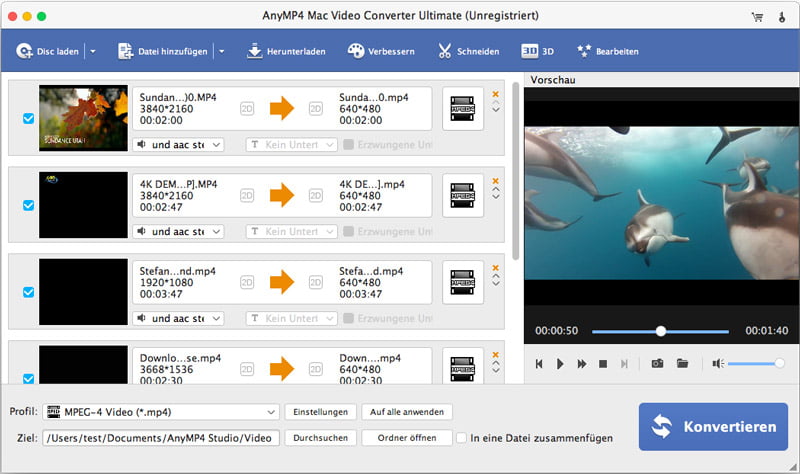Start conversion with the Konvertieren button
This screenshot has height=474, width=800.
713,427
